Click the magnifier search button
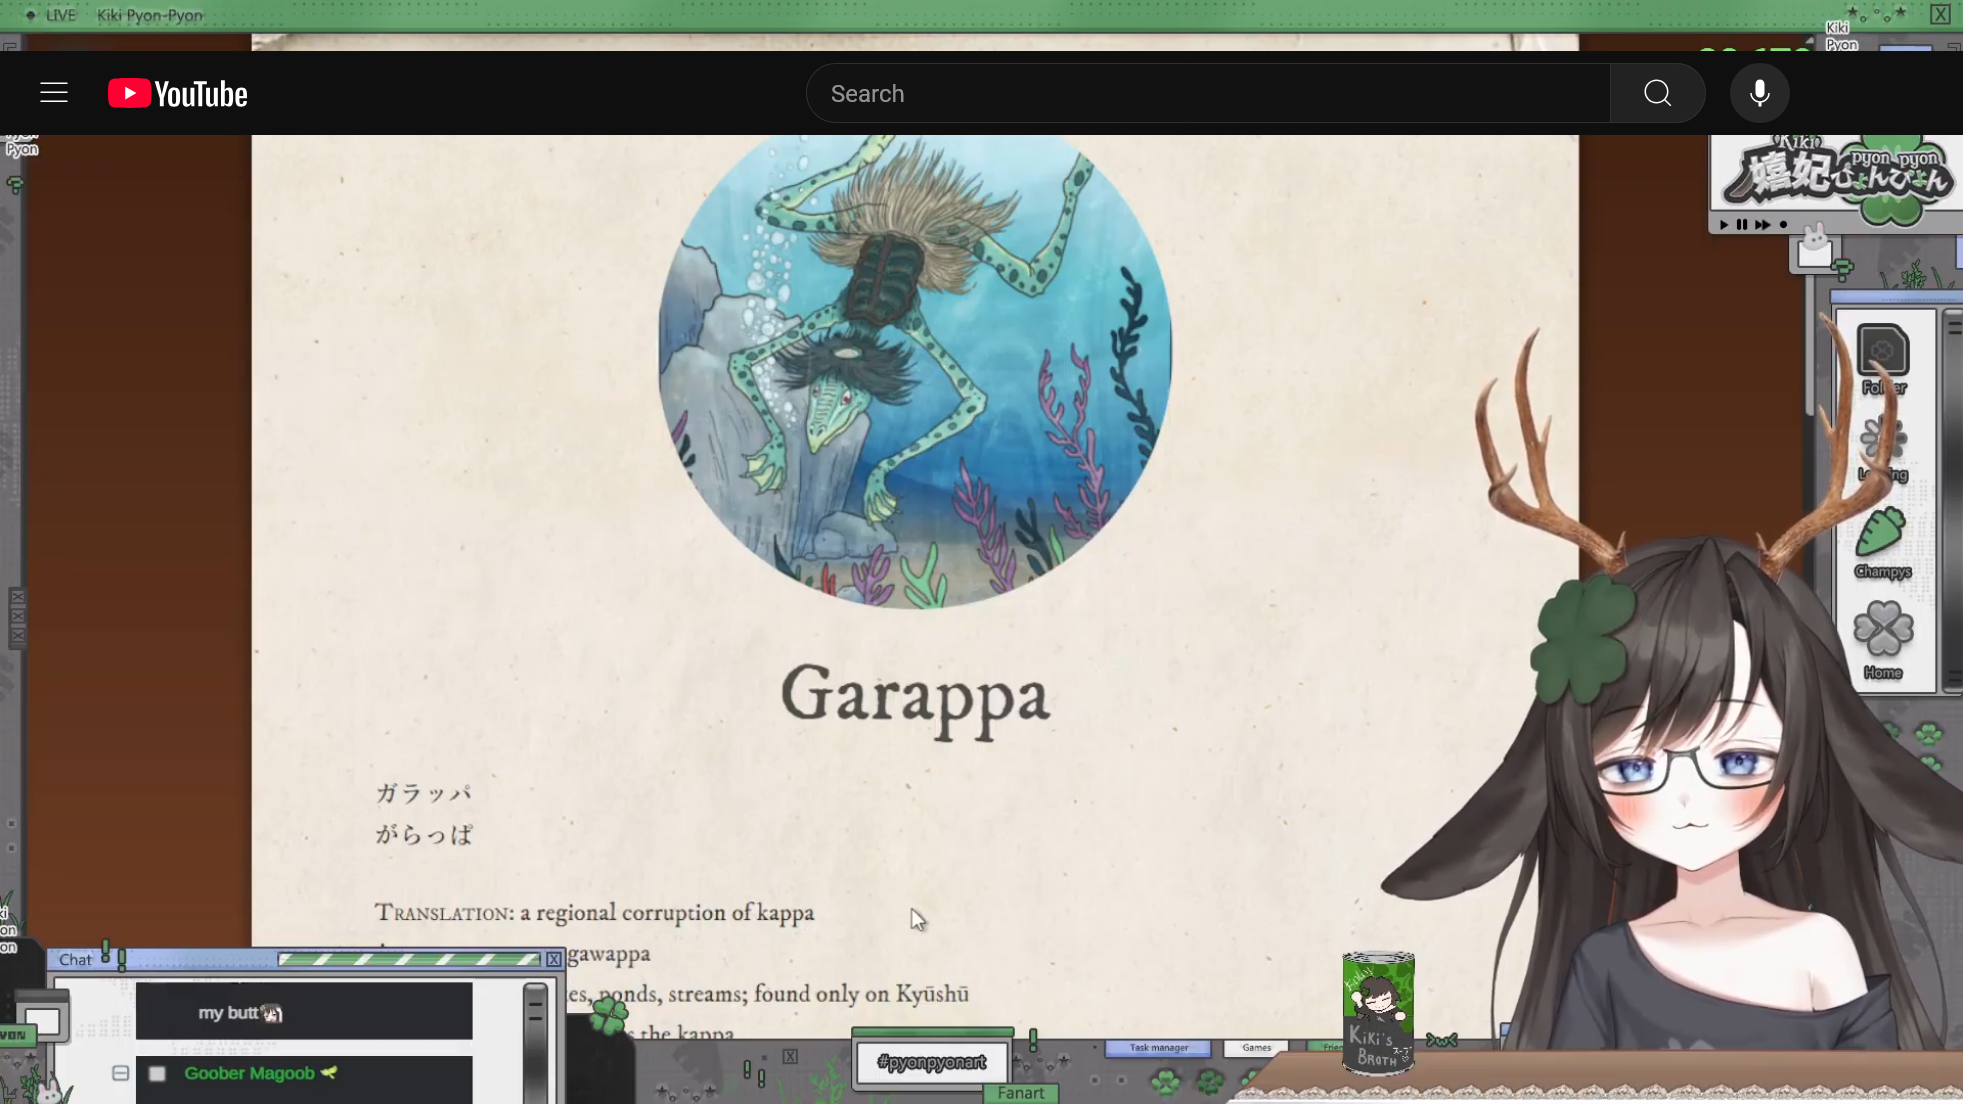 (1657, 93)
